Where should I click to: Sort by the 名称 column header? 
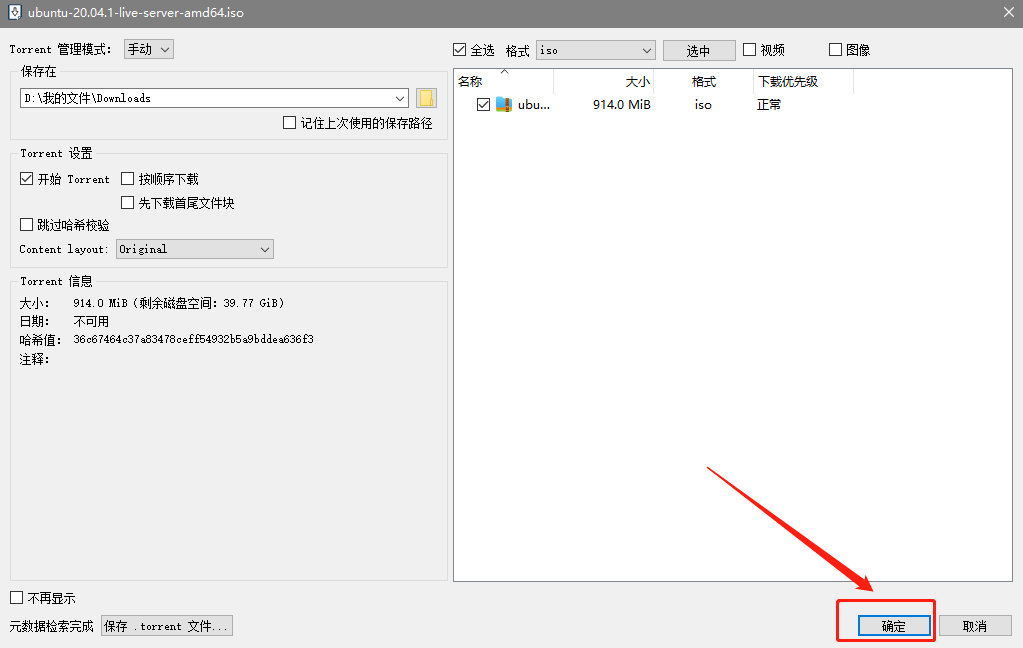[504, 82]
